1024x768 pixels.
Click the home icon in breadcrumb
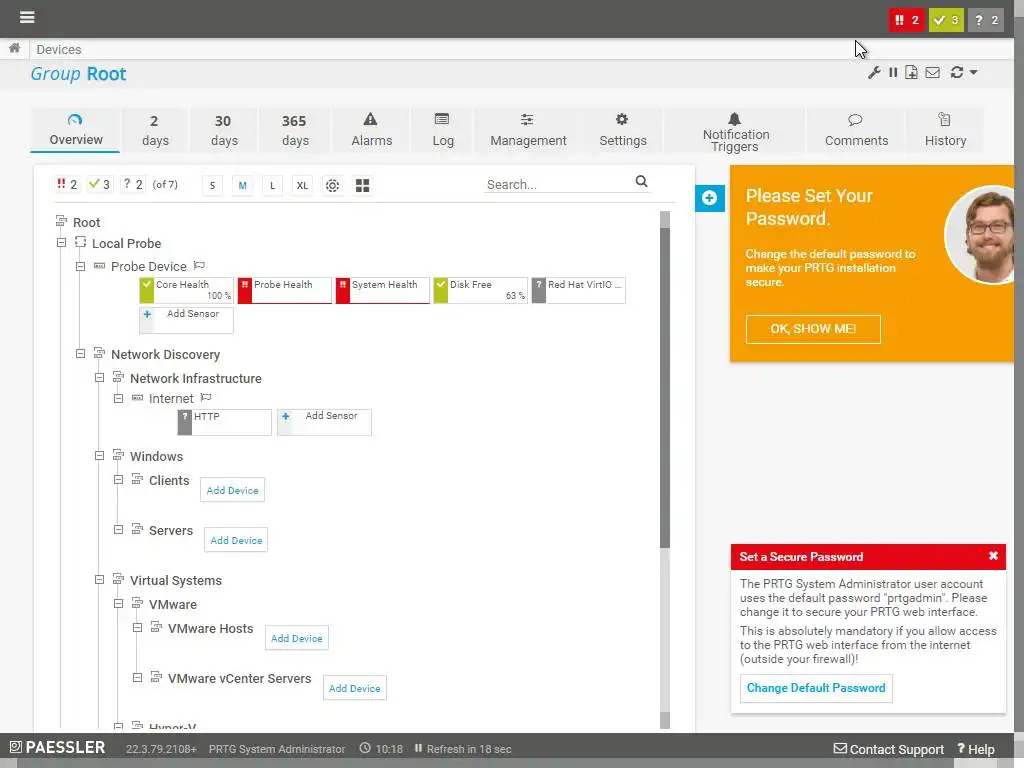pyautogui.click(x=14, y=48)
